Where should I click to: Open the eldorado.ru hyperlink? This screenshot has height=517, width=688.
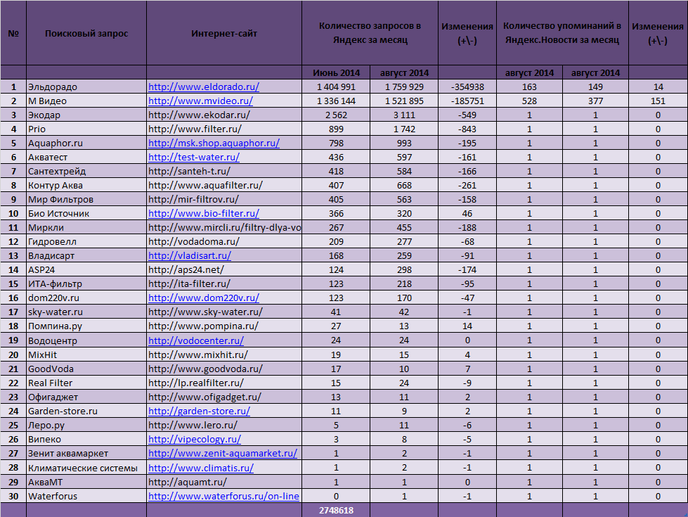click(x=204, y=87)
